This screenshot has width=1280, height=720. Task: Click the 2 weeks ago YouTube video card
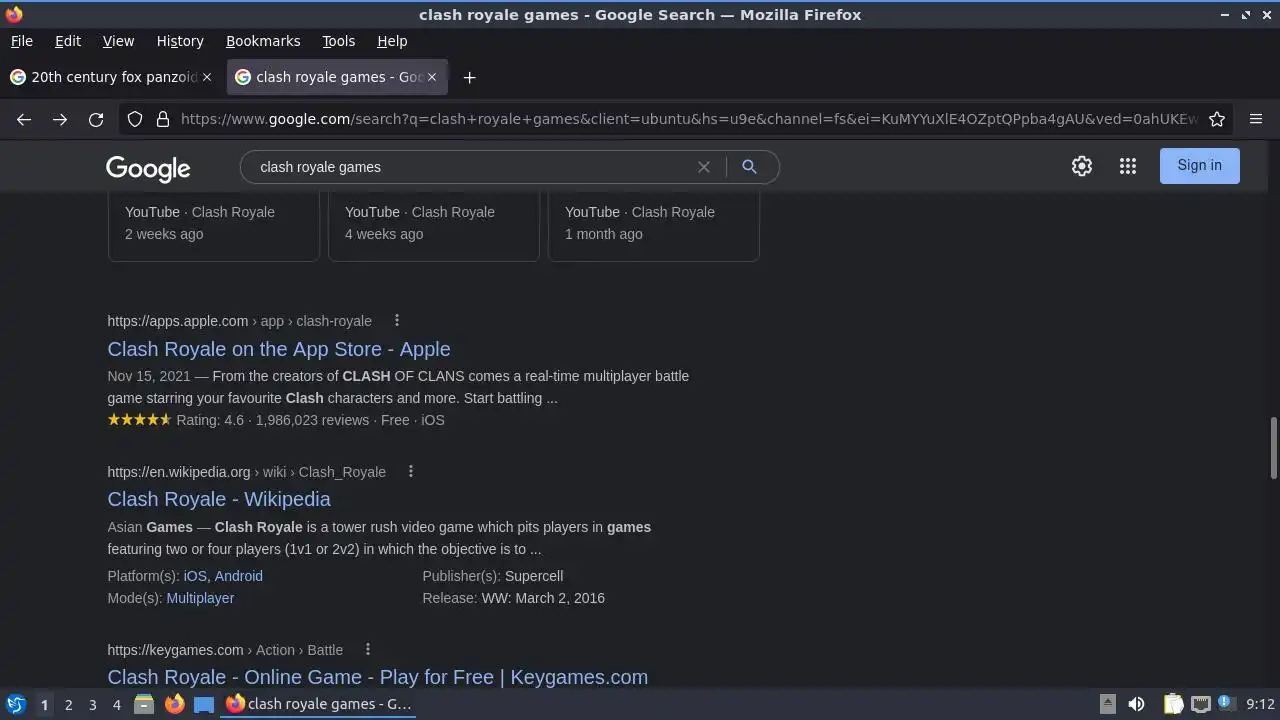coord(213,226)
